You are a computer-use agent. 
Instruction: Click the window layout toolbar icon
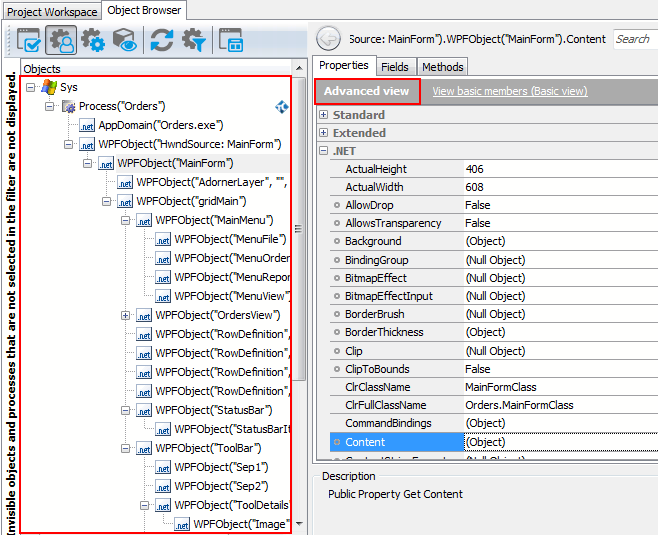pyautogui.click(x=232, y=40)
